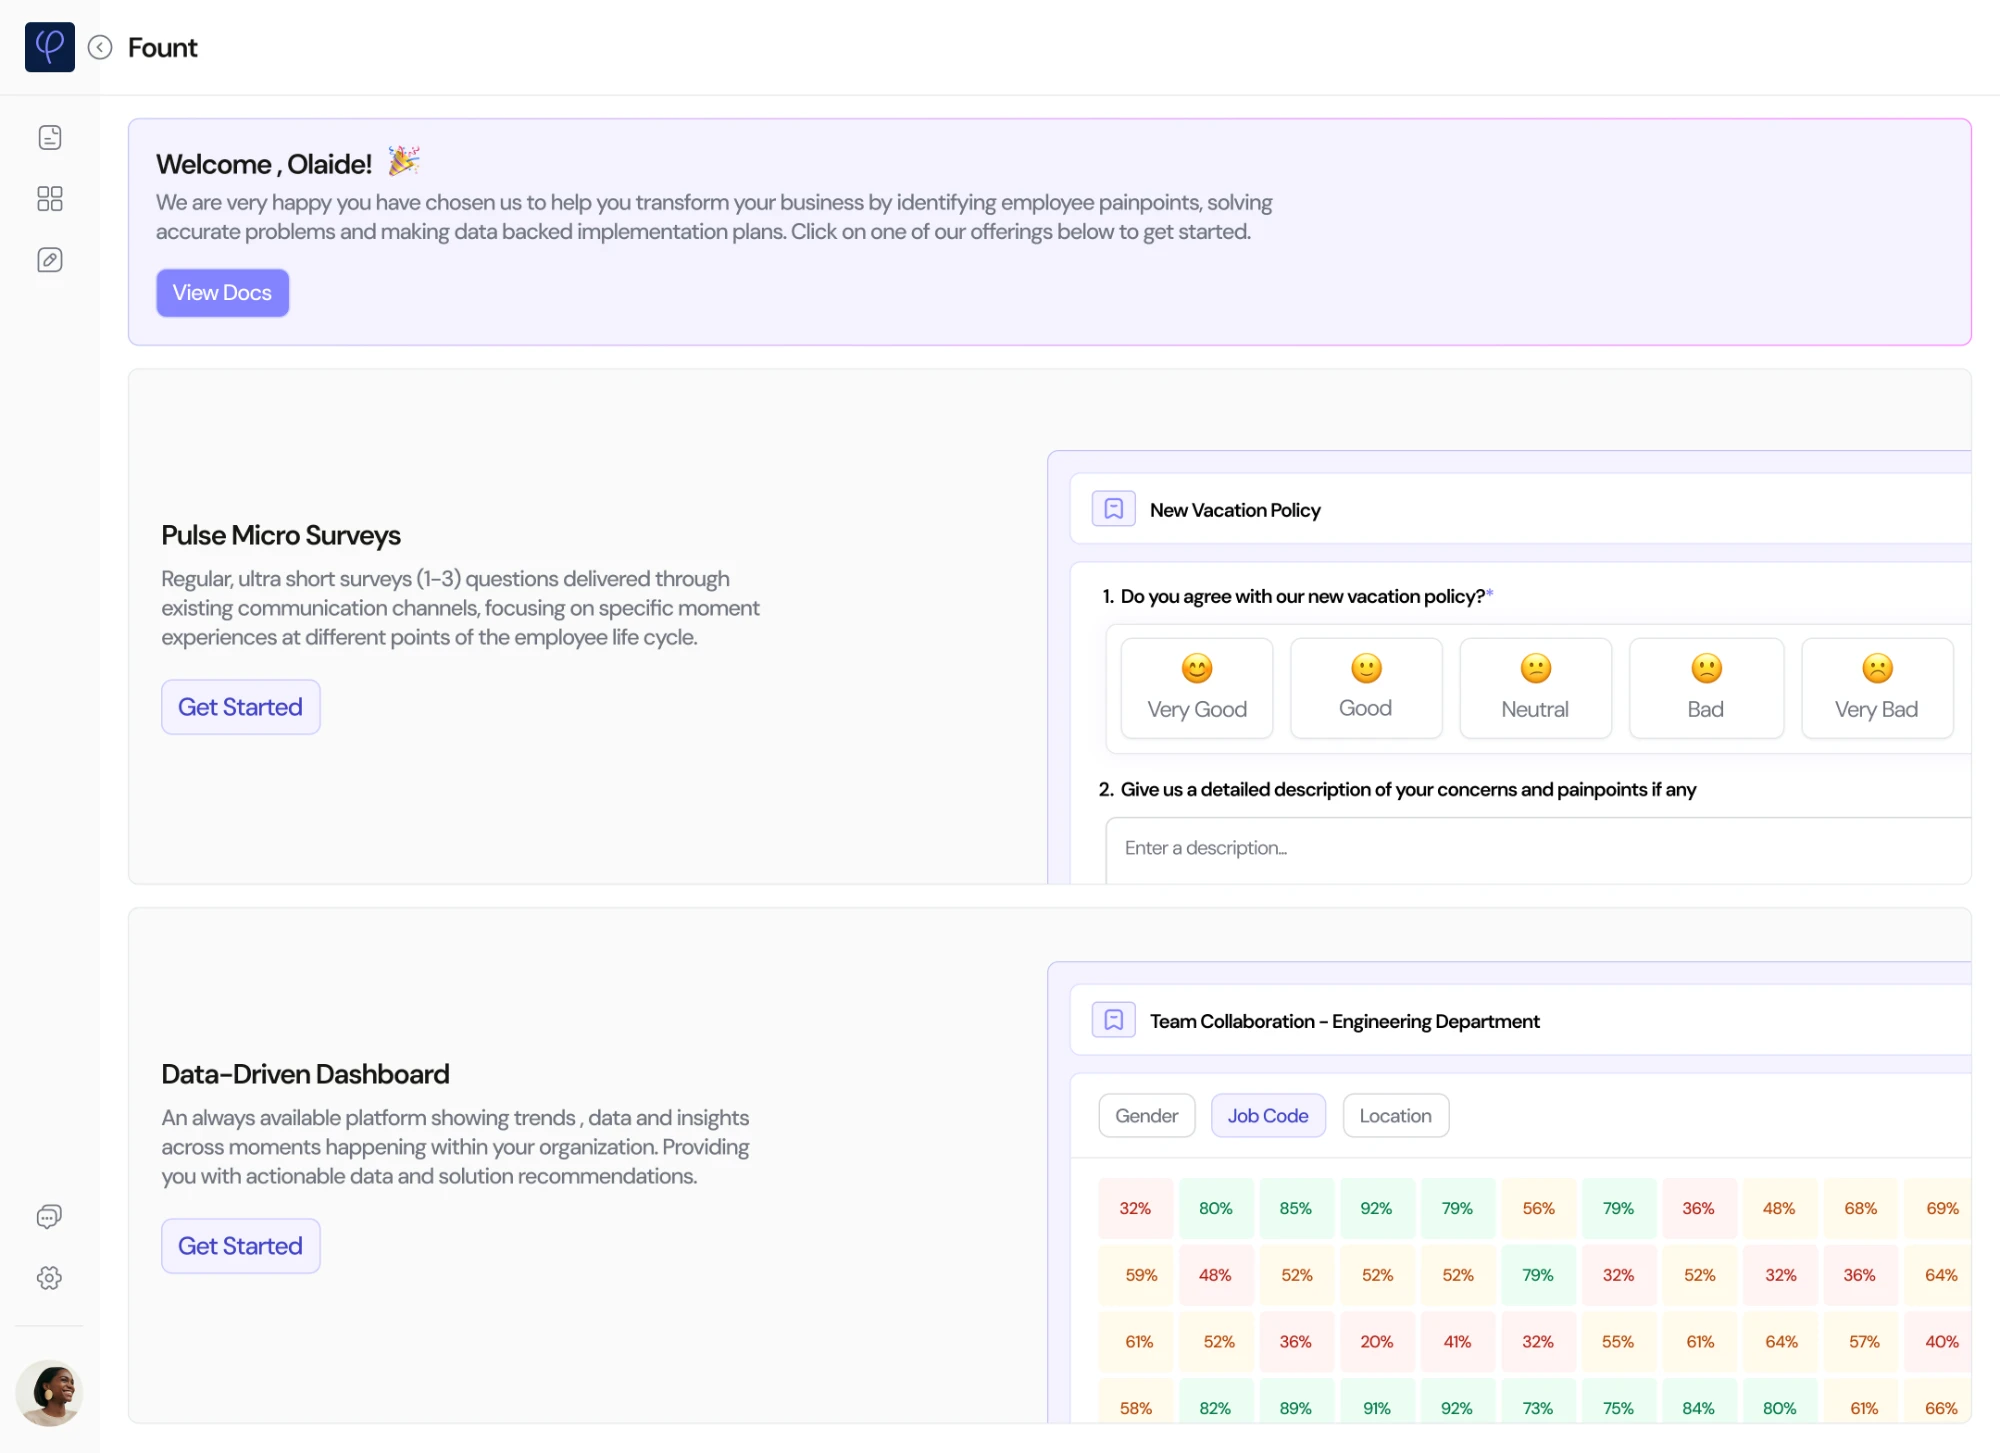This screenshot has width=2000, height=1453.
Task: Click the 32% cell in first heatmap row
Action: 1135,1208
